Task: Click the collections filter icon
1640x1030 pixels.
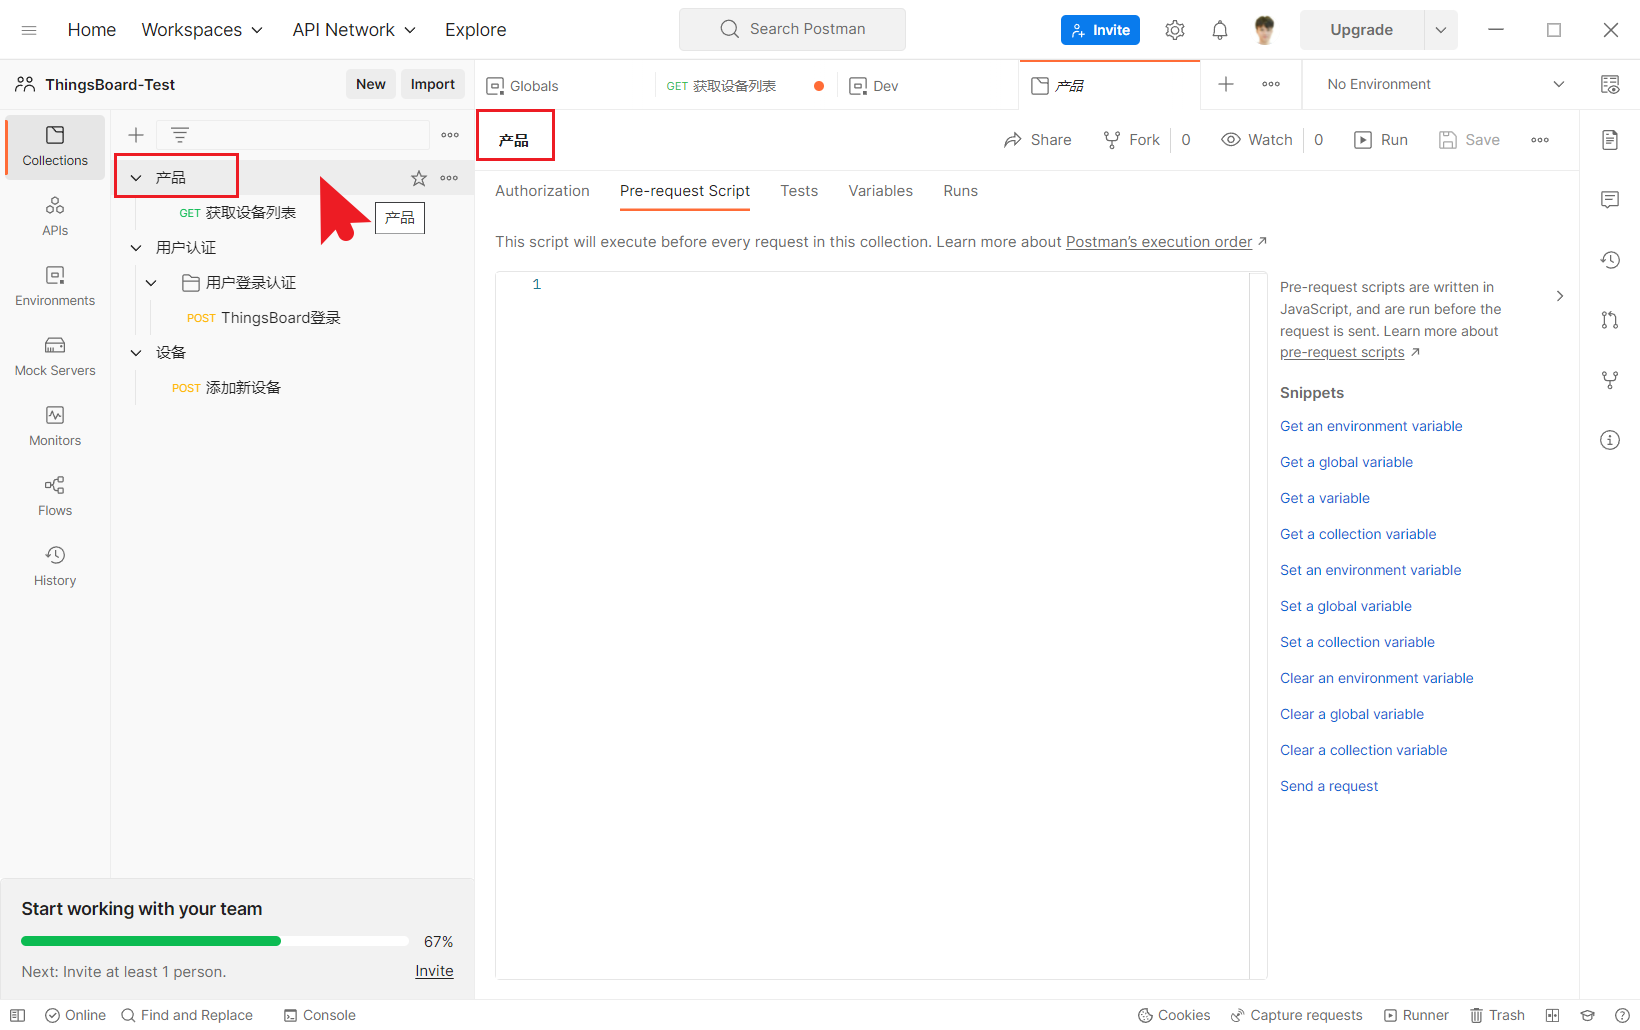Action: pyautogui.click(x=180, y=135)
